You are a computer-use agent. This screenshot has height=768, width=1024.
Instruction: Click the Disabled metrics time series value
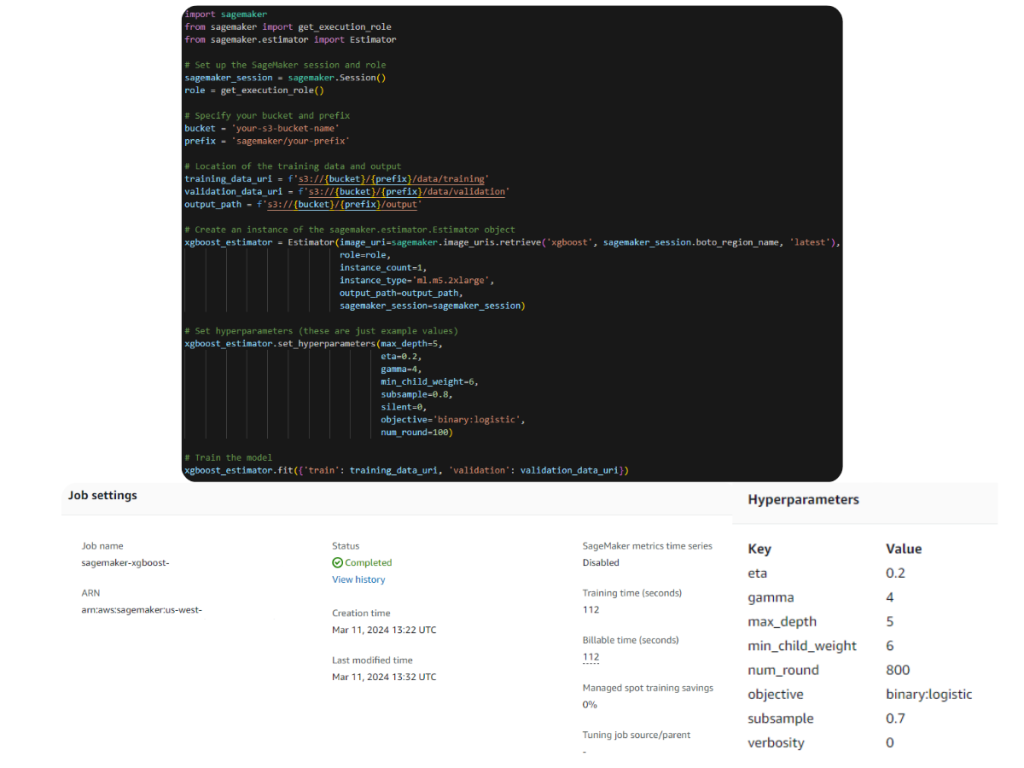(x=601, y=562)
